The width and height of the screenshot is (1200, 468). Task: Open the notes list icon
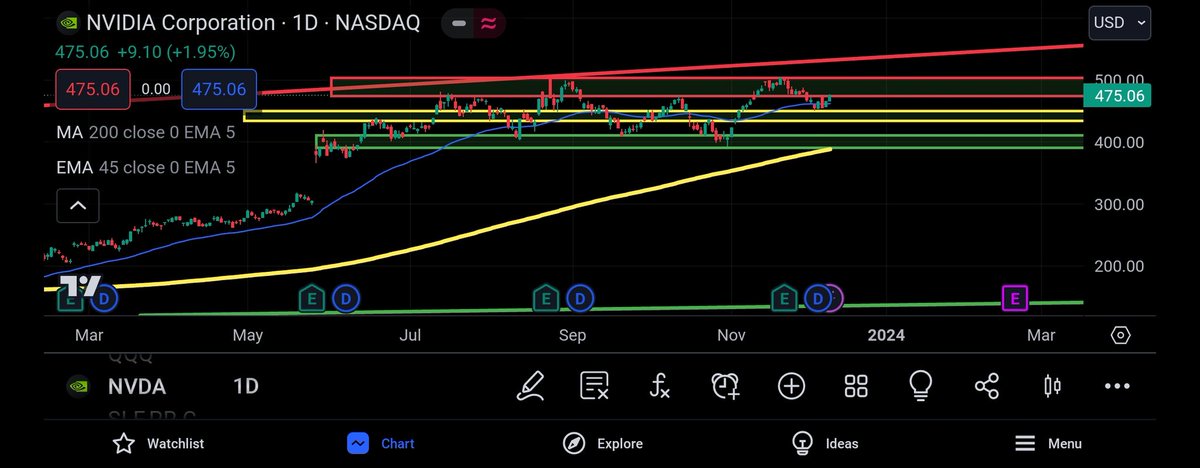pyautogui.click(x=595, y=385)
